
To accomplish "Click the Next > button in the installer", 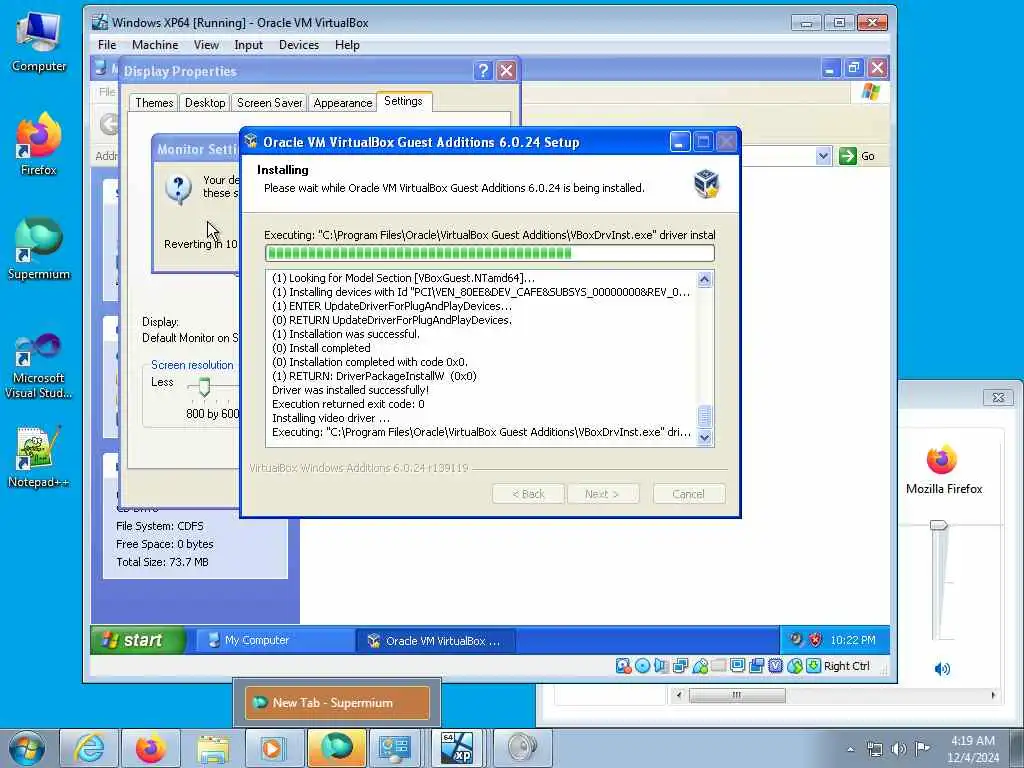I will [602, 494].
